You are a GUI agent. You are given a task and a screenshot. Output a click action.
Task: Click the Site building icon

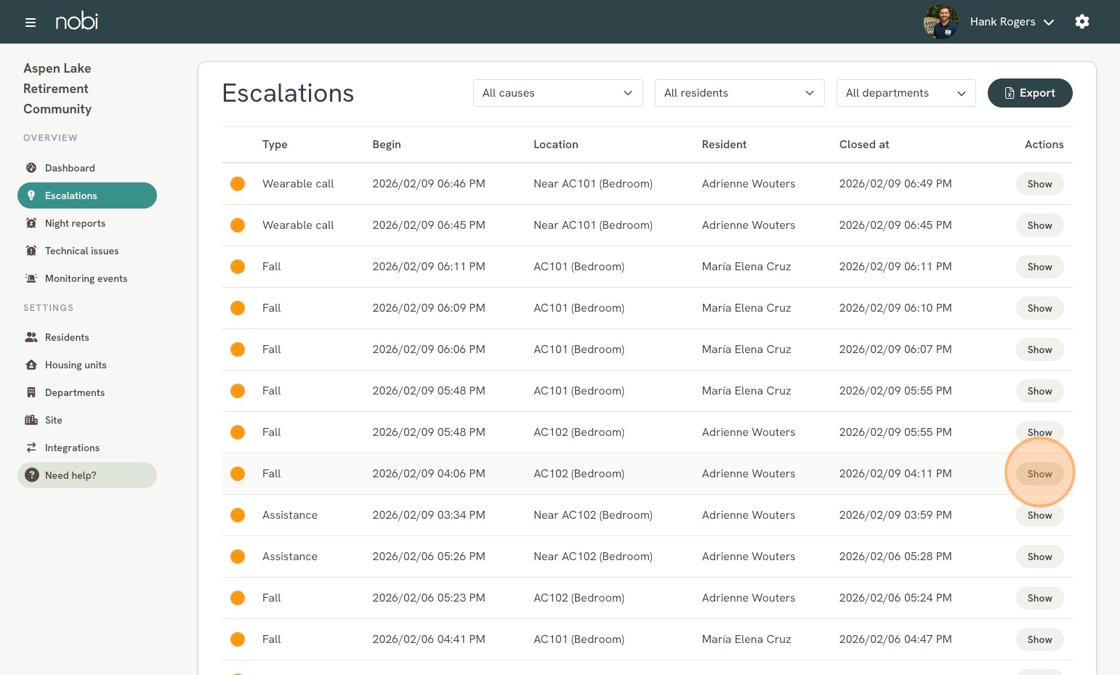(x=31, y=420)
